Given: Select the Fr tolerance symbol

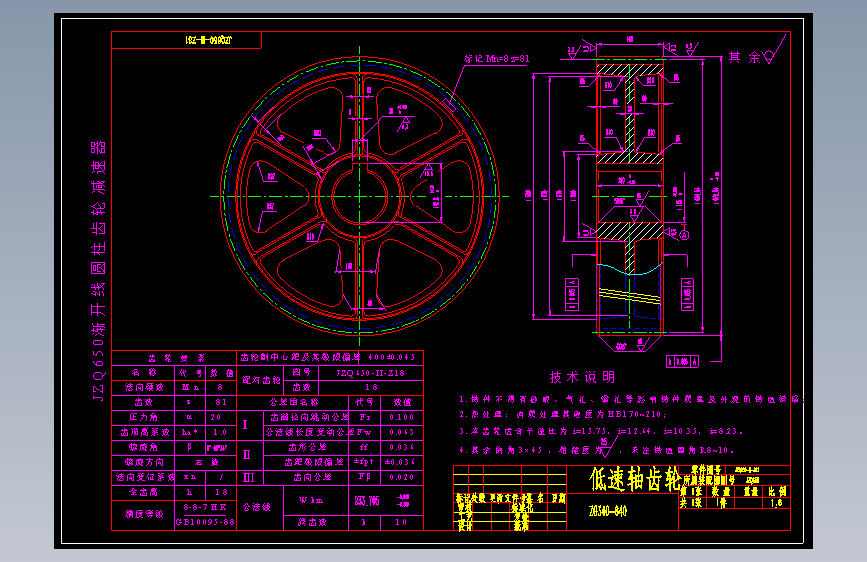Looking at the screenshot, I should pos(364,417).
